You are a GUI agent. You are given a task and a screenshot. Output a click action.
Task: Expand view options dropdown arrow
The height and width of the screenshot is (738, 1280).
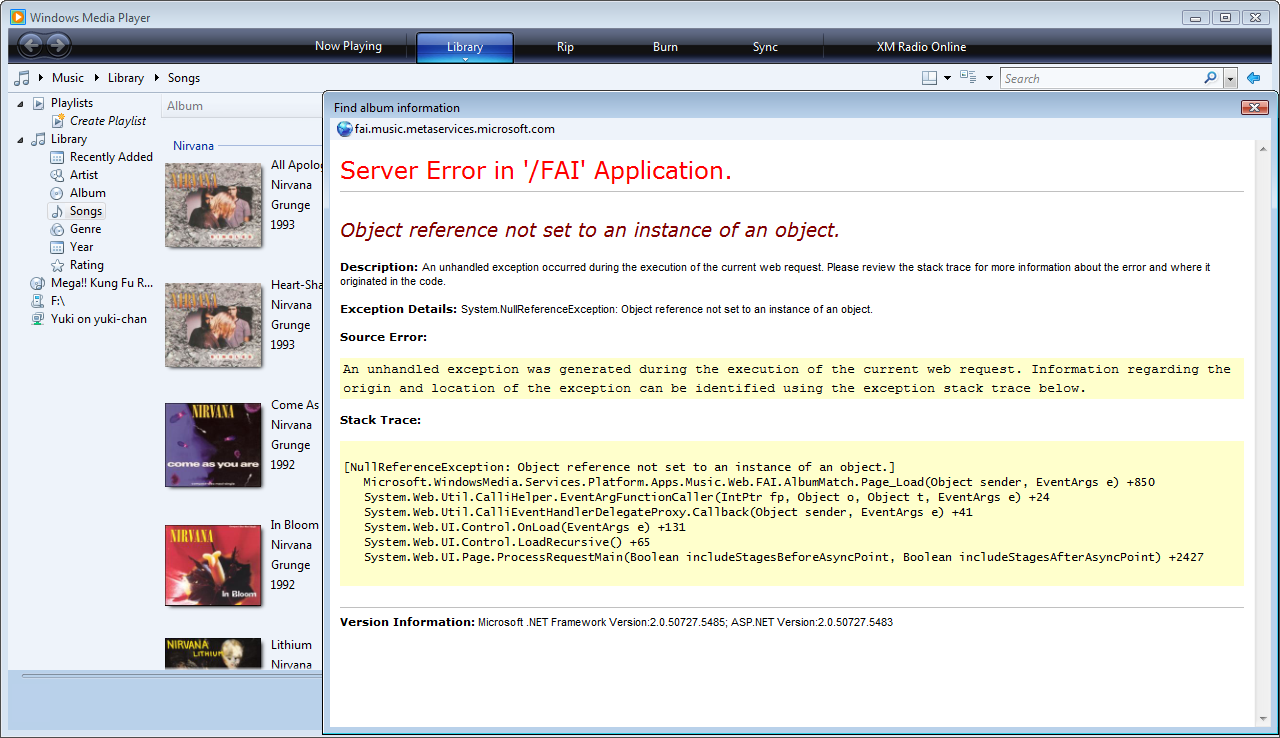989,78
